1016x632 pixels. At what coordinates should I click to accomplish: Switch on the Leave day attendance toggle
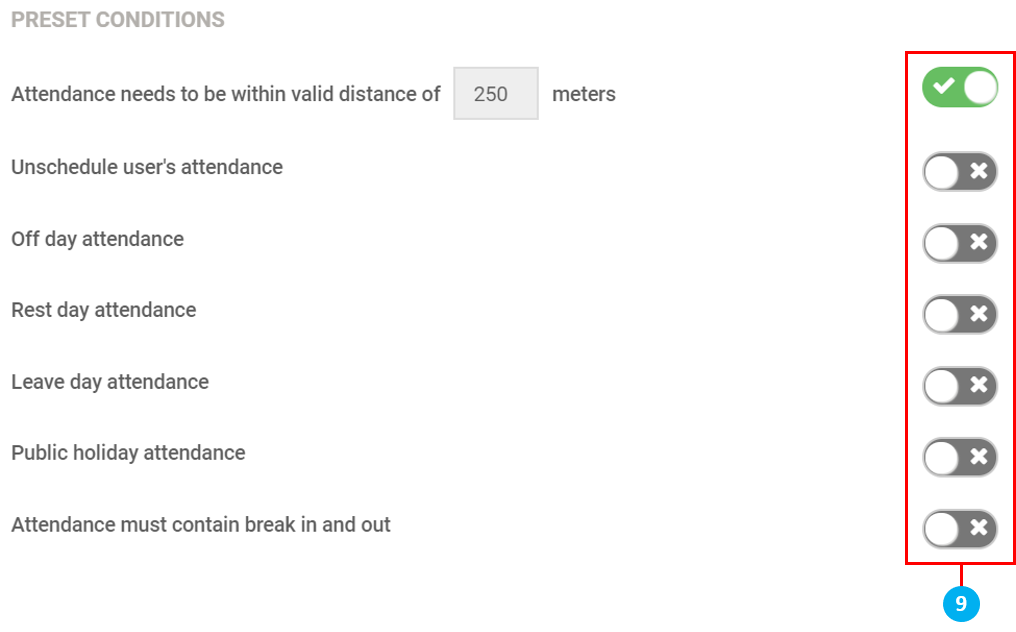point(960,386)
